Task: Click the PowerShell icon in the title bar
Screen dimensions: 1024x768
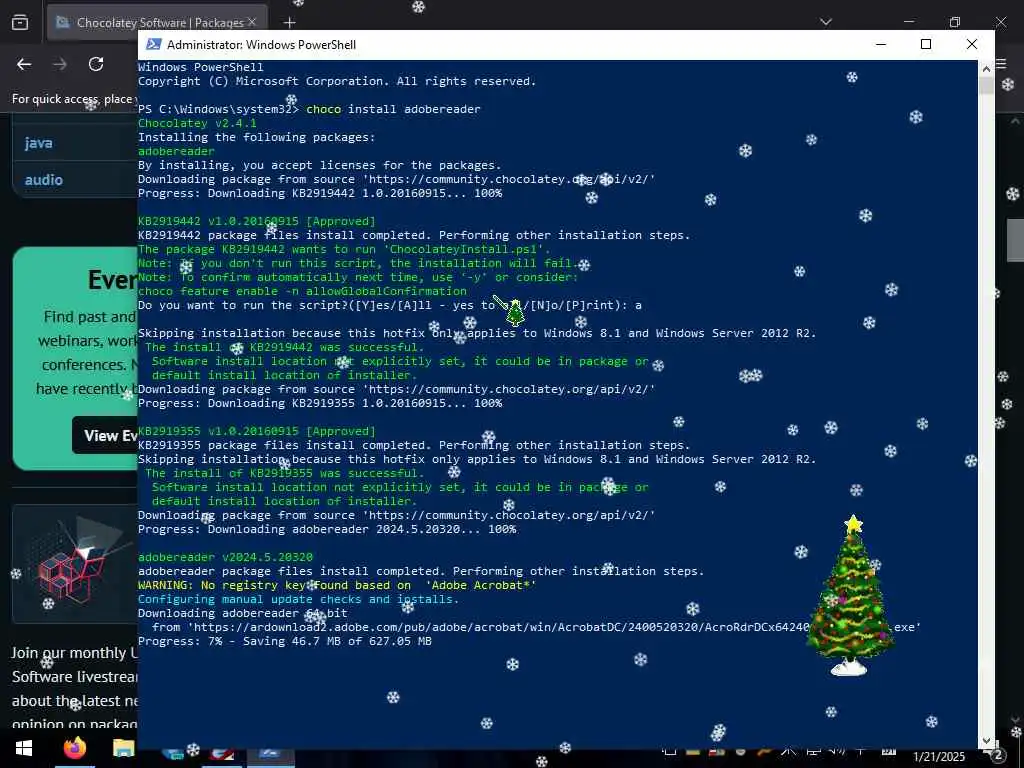Action: 153,44
